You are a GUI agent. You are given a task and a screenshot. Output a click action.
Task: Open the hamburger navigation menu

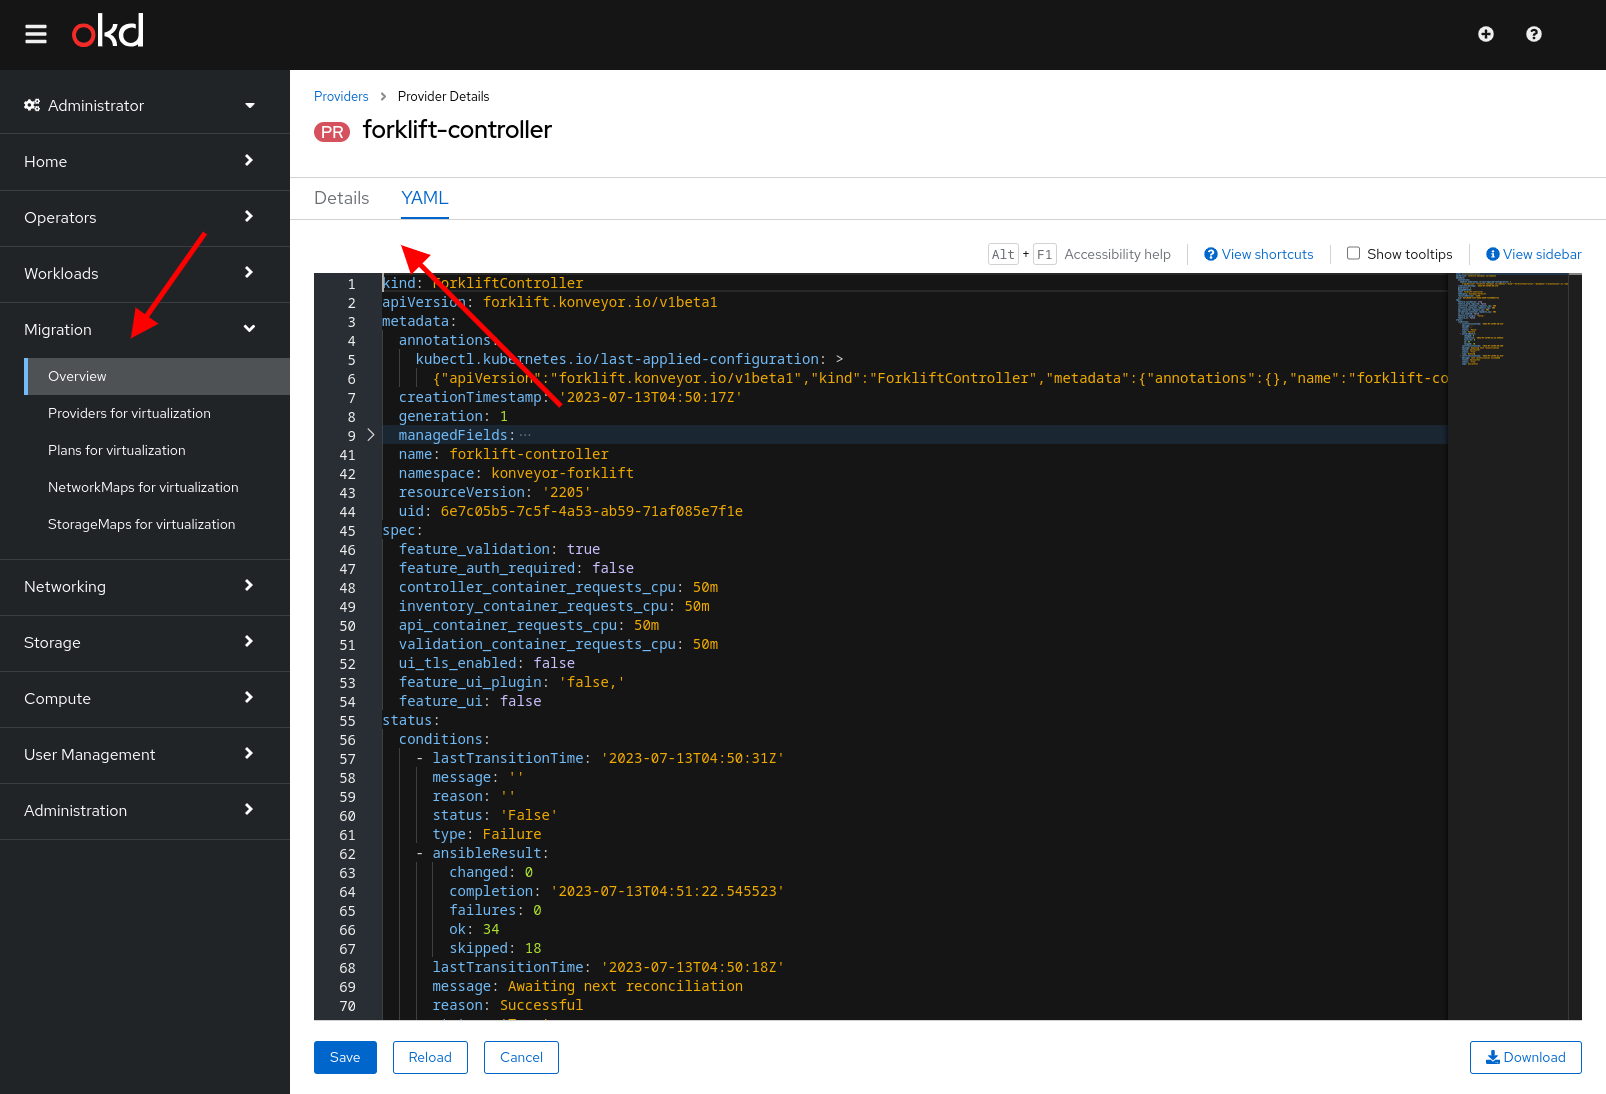[36, 35]
